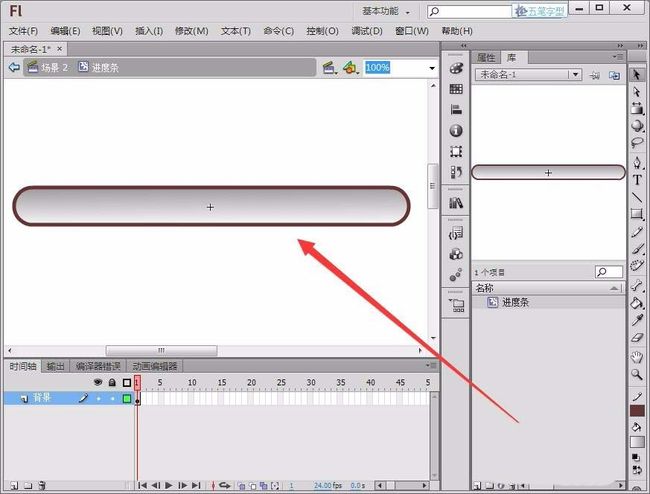Viewport: 650px width, 494px height.
Task: Open the Library panel options menu
Action: (x=618, y=57)
